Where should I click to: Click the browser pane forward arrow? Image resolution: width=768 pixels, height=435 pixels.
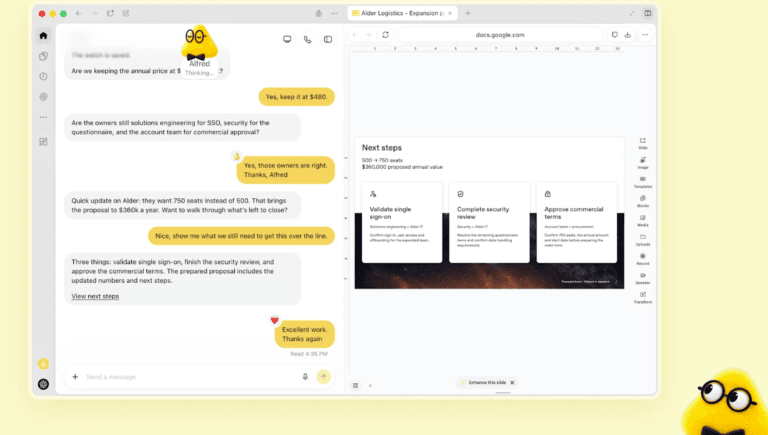click(x=369, y=35)
